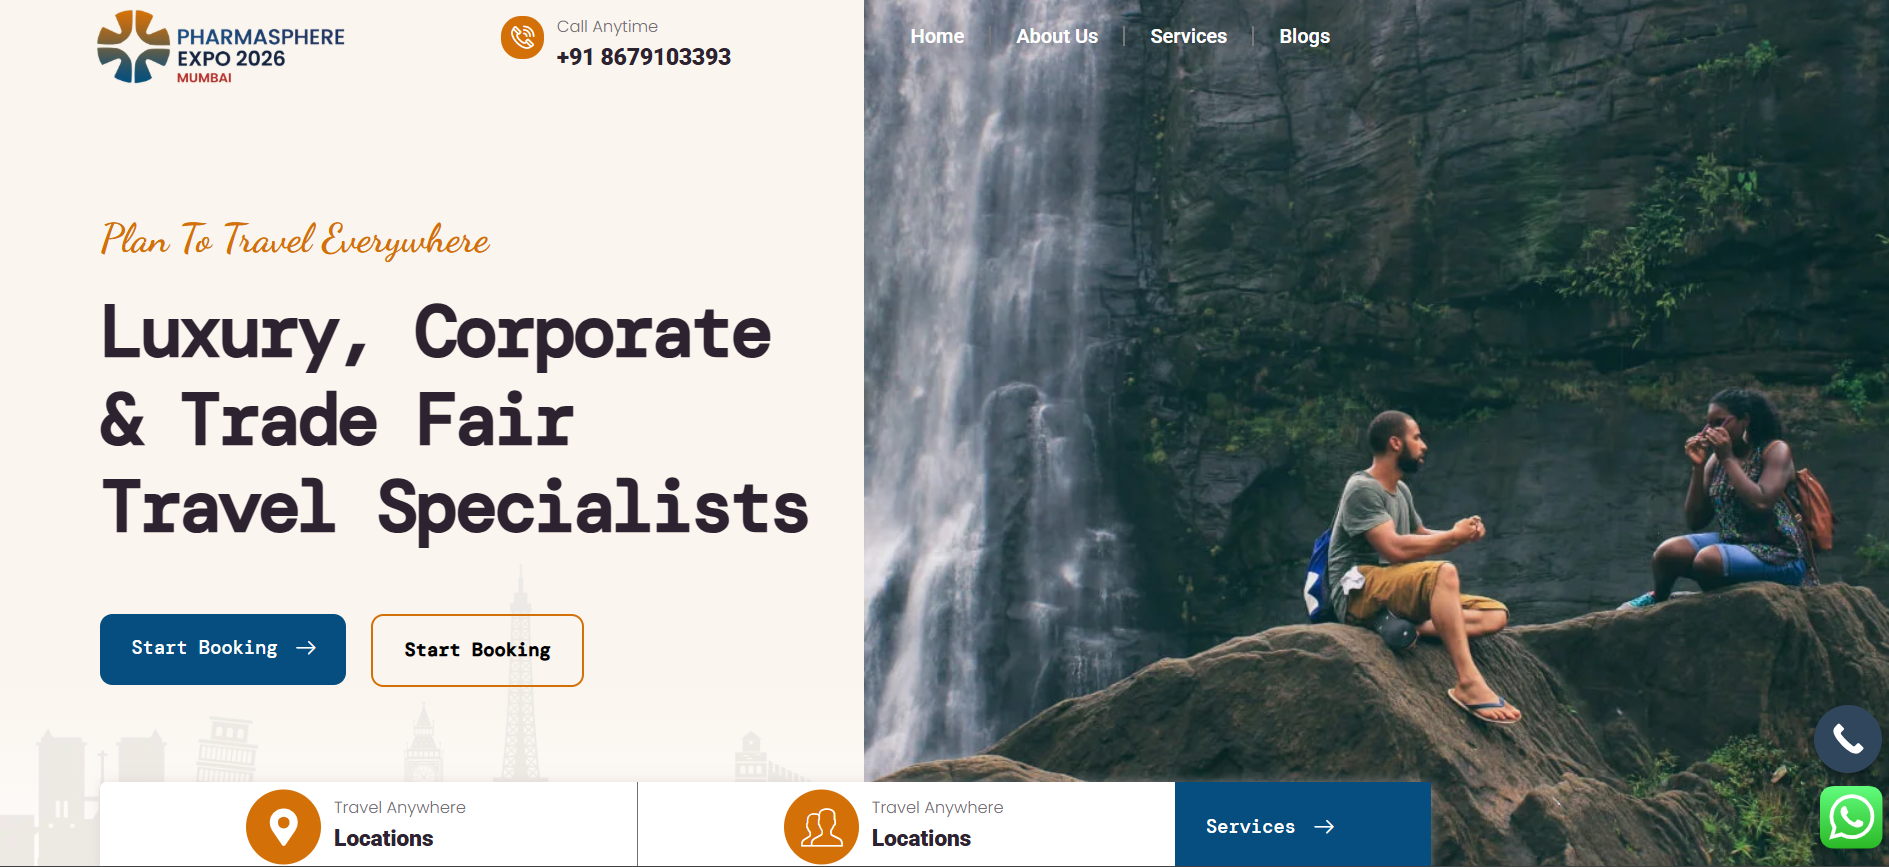Open the Services navigation item
The width and height of the screenshot is (1889, 867).
coord(1188,36)
